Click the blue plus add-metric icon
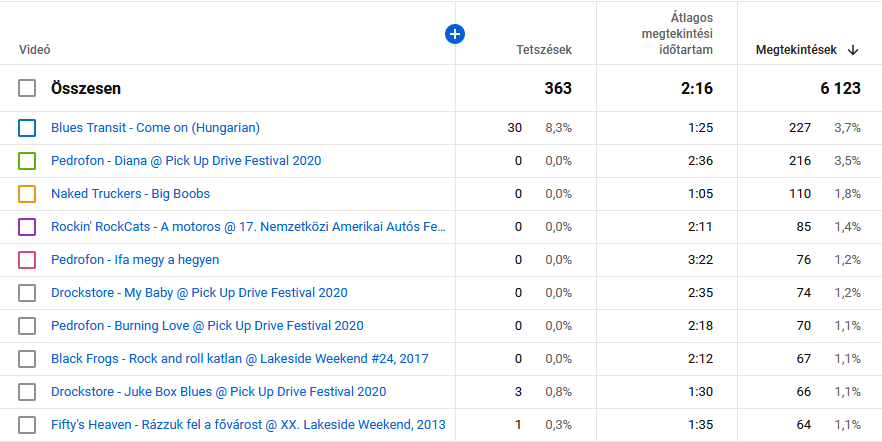This screenshot has height=442, width=882. point(454,34)
